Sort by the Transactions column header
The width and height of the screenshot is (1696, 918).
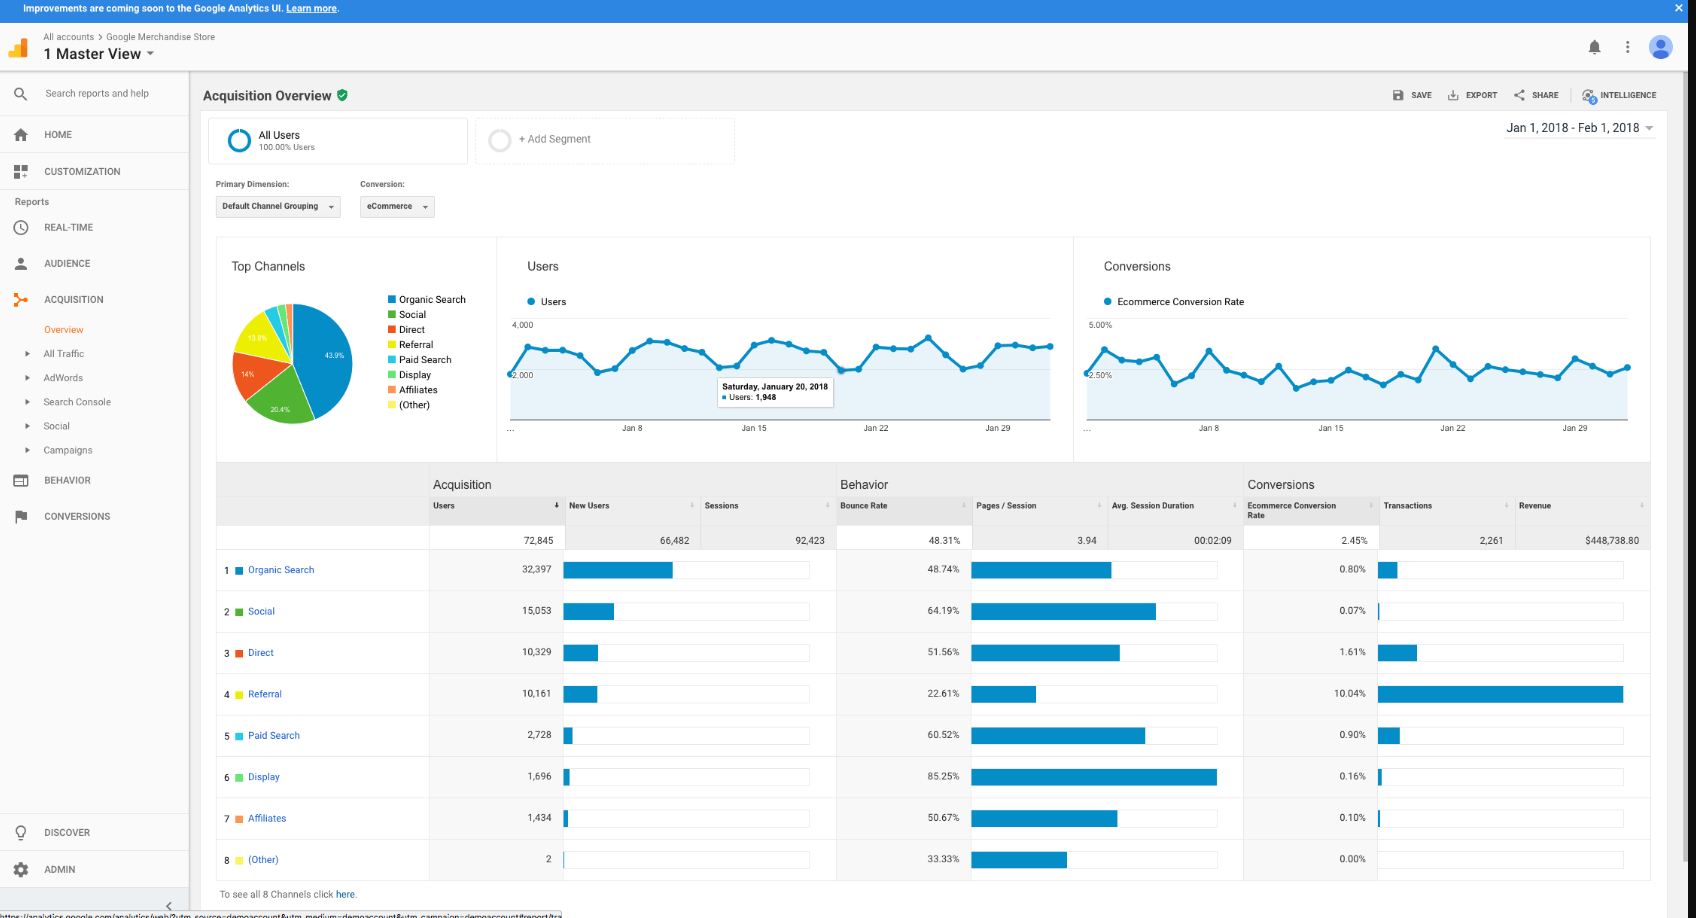tap(1447, 506)
